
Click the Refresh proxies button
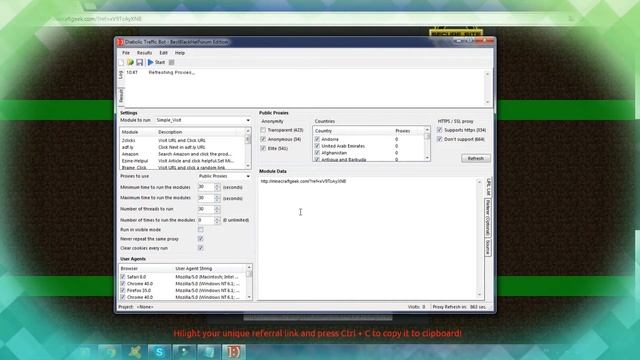coord(476,158)
